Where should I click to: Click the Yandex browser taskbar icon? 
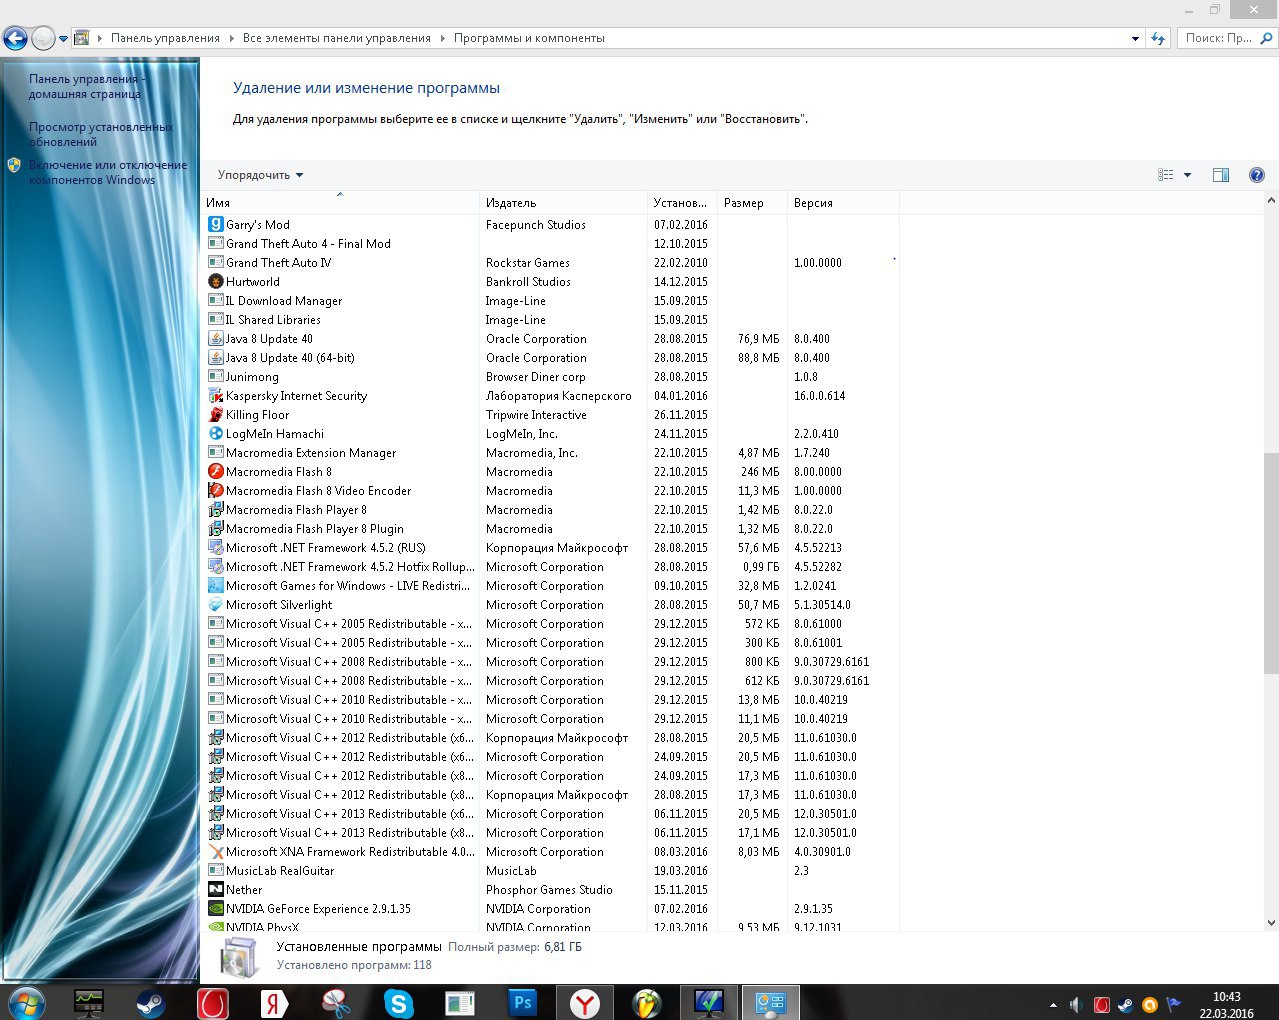pos(585,1002)
